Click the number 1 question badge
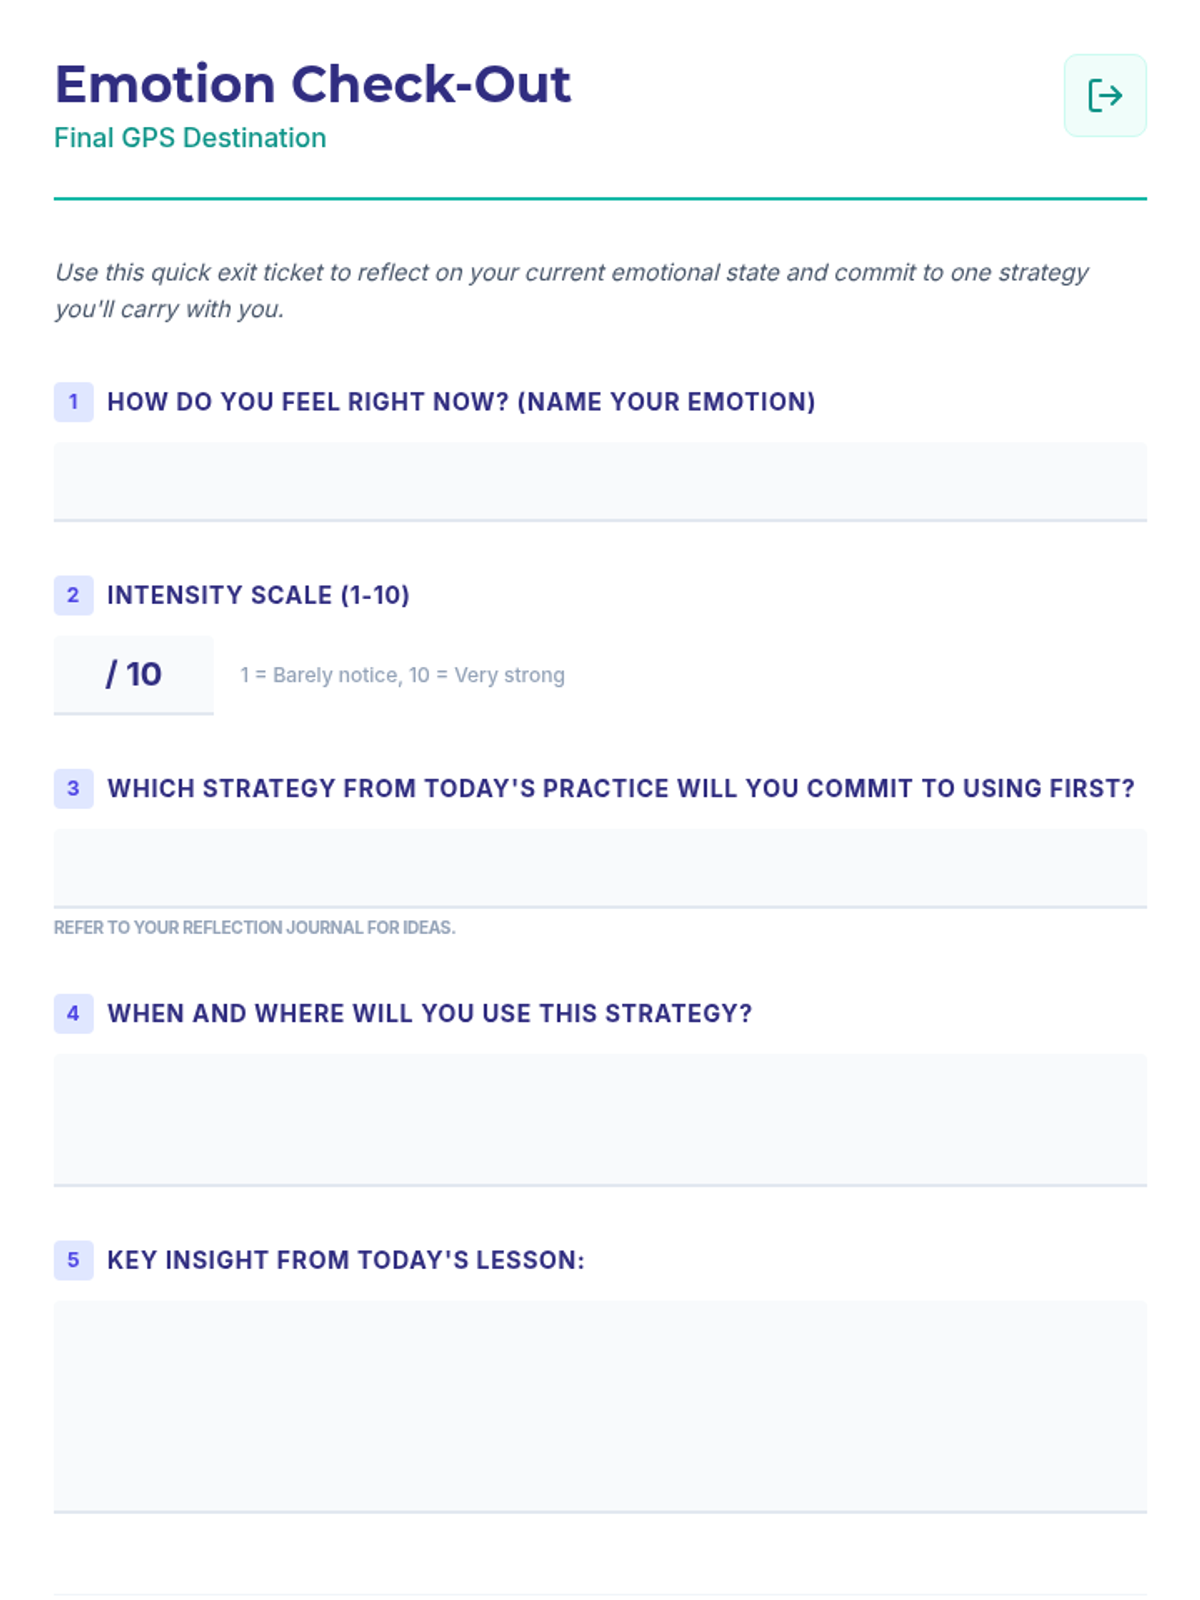This screenshot has width=1200, height=1600. (x=73, y=402)
